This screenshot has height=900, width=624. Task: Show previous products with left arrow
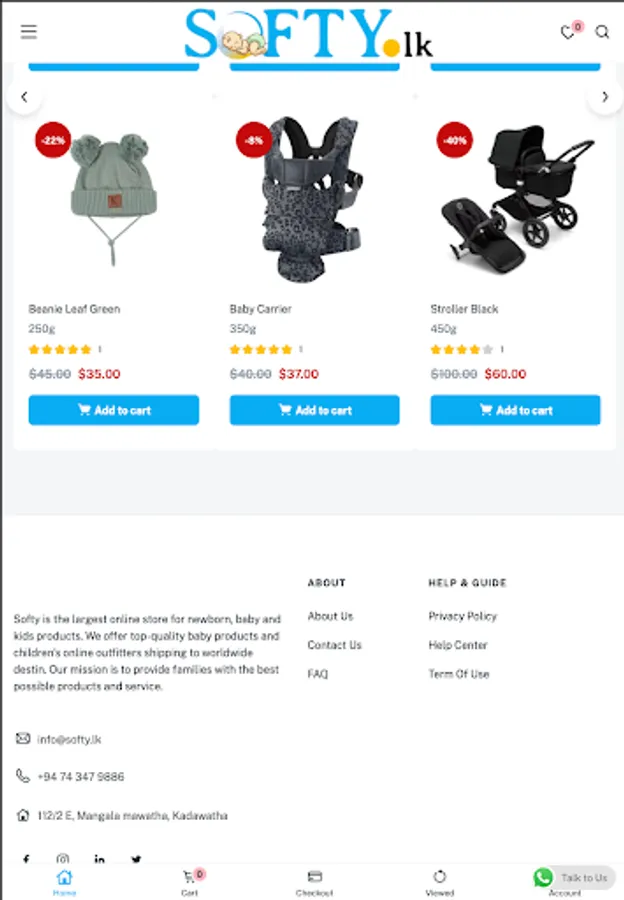(24, 97)
